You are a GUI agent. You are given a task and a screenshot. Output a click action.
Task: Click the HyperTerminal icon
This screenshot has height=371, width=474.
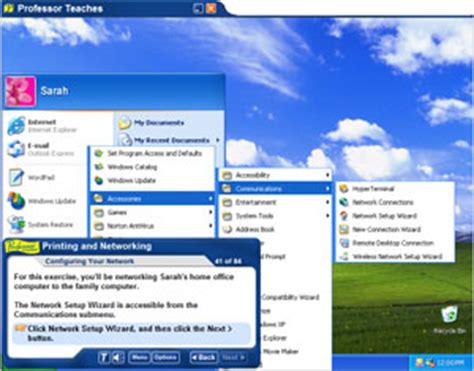coord(344,189)
